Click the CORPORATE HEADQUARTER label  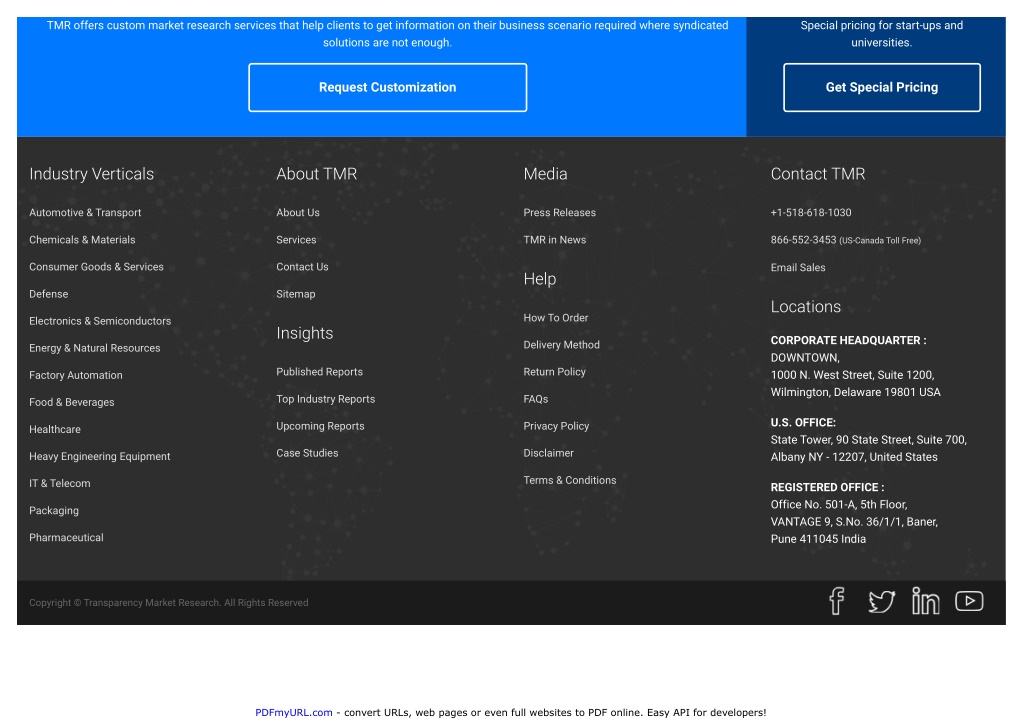848,340
